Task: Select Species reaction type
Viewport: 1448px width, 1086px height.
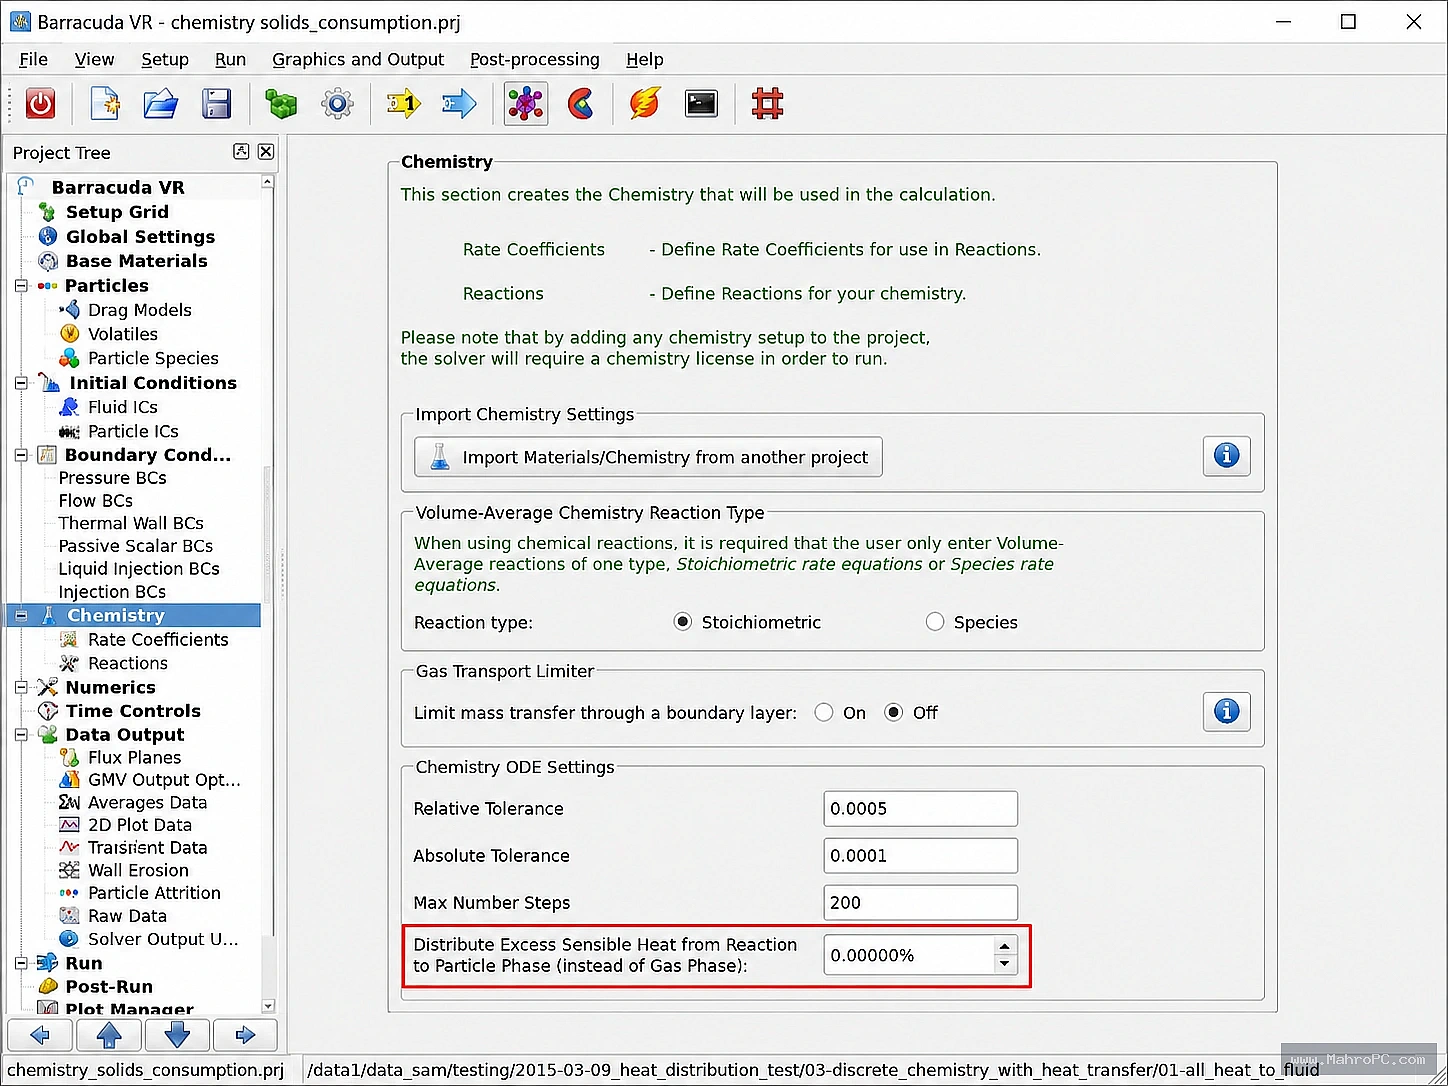Action: point(935,622)
